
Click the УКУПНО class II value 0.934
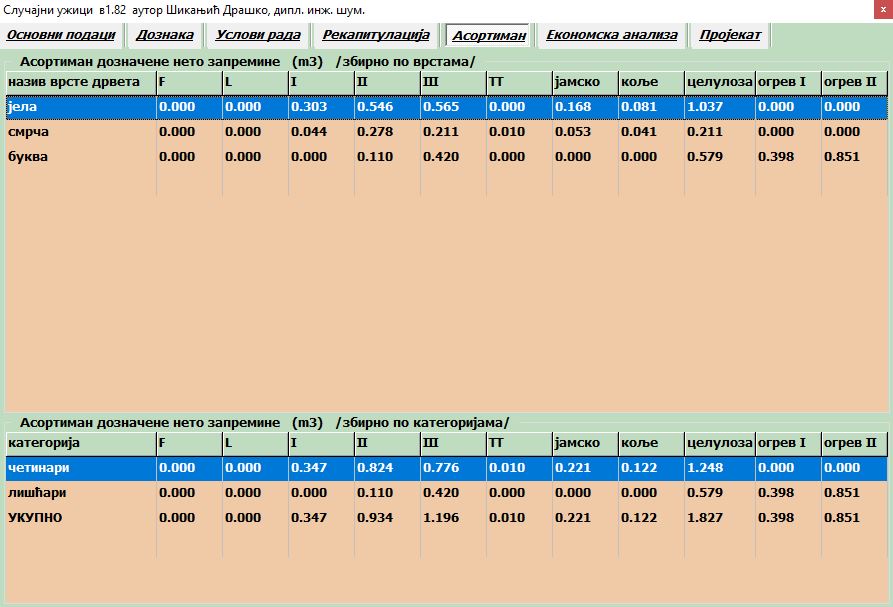(x=375, y=518)
